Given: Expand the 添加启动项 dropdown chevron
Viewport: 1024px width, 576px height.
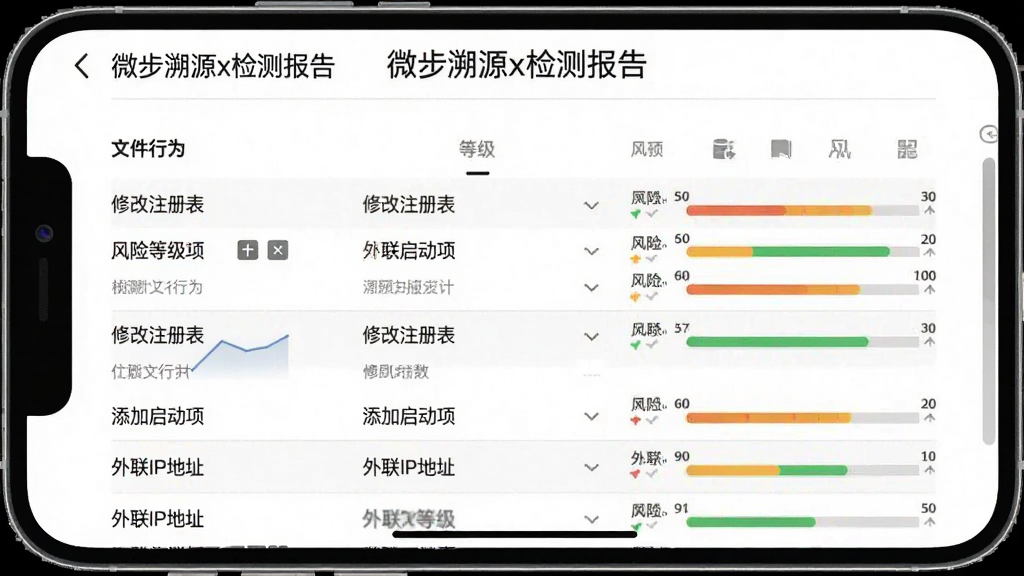Looking at the screenshot, I should tap(591, 417).
